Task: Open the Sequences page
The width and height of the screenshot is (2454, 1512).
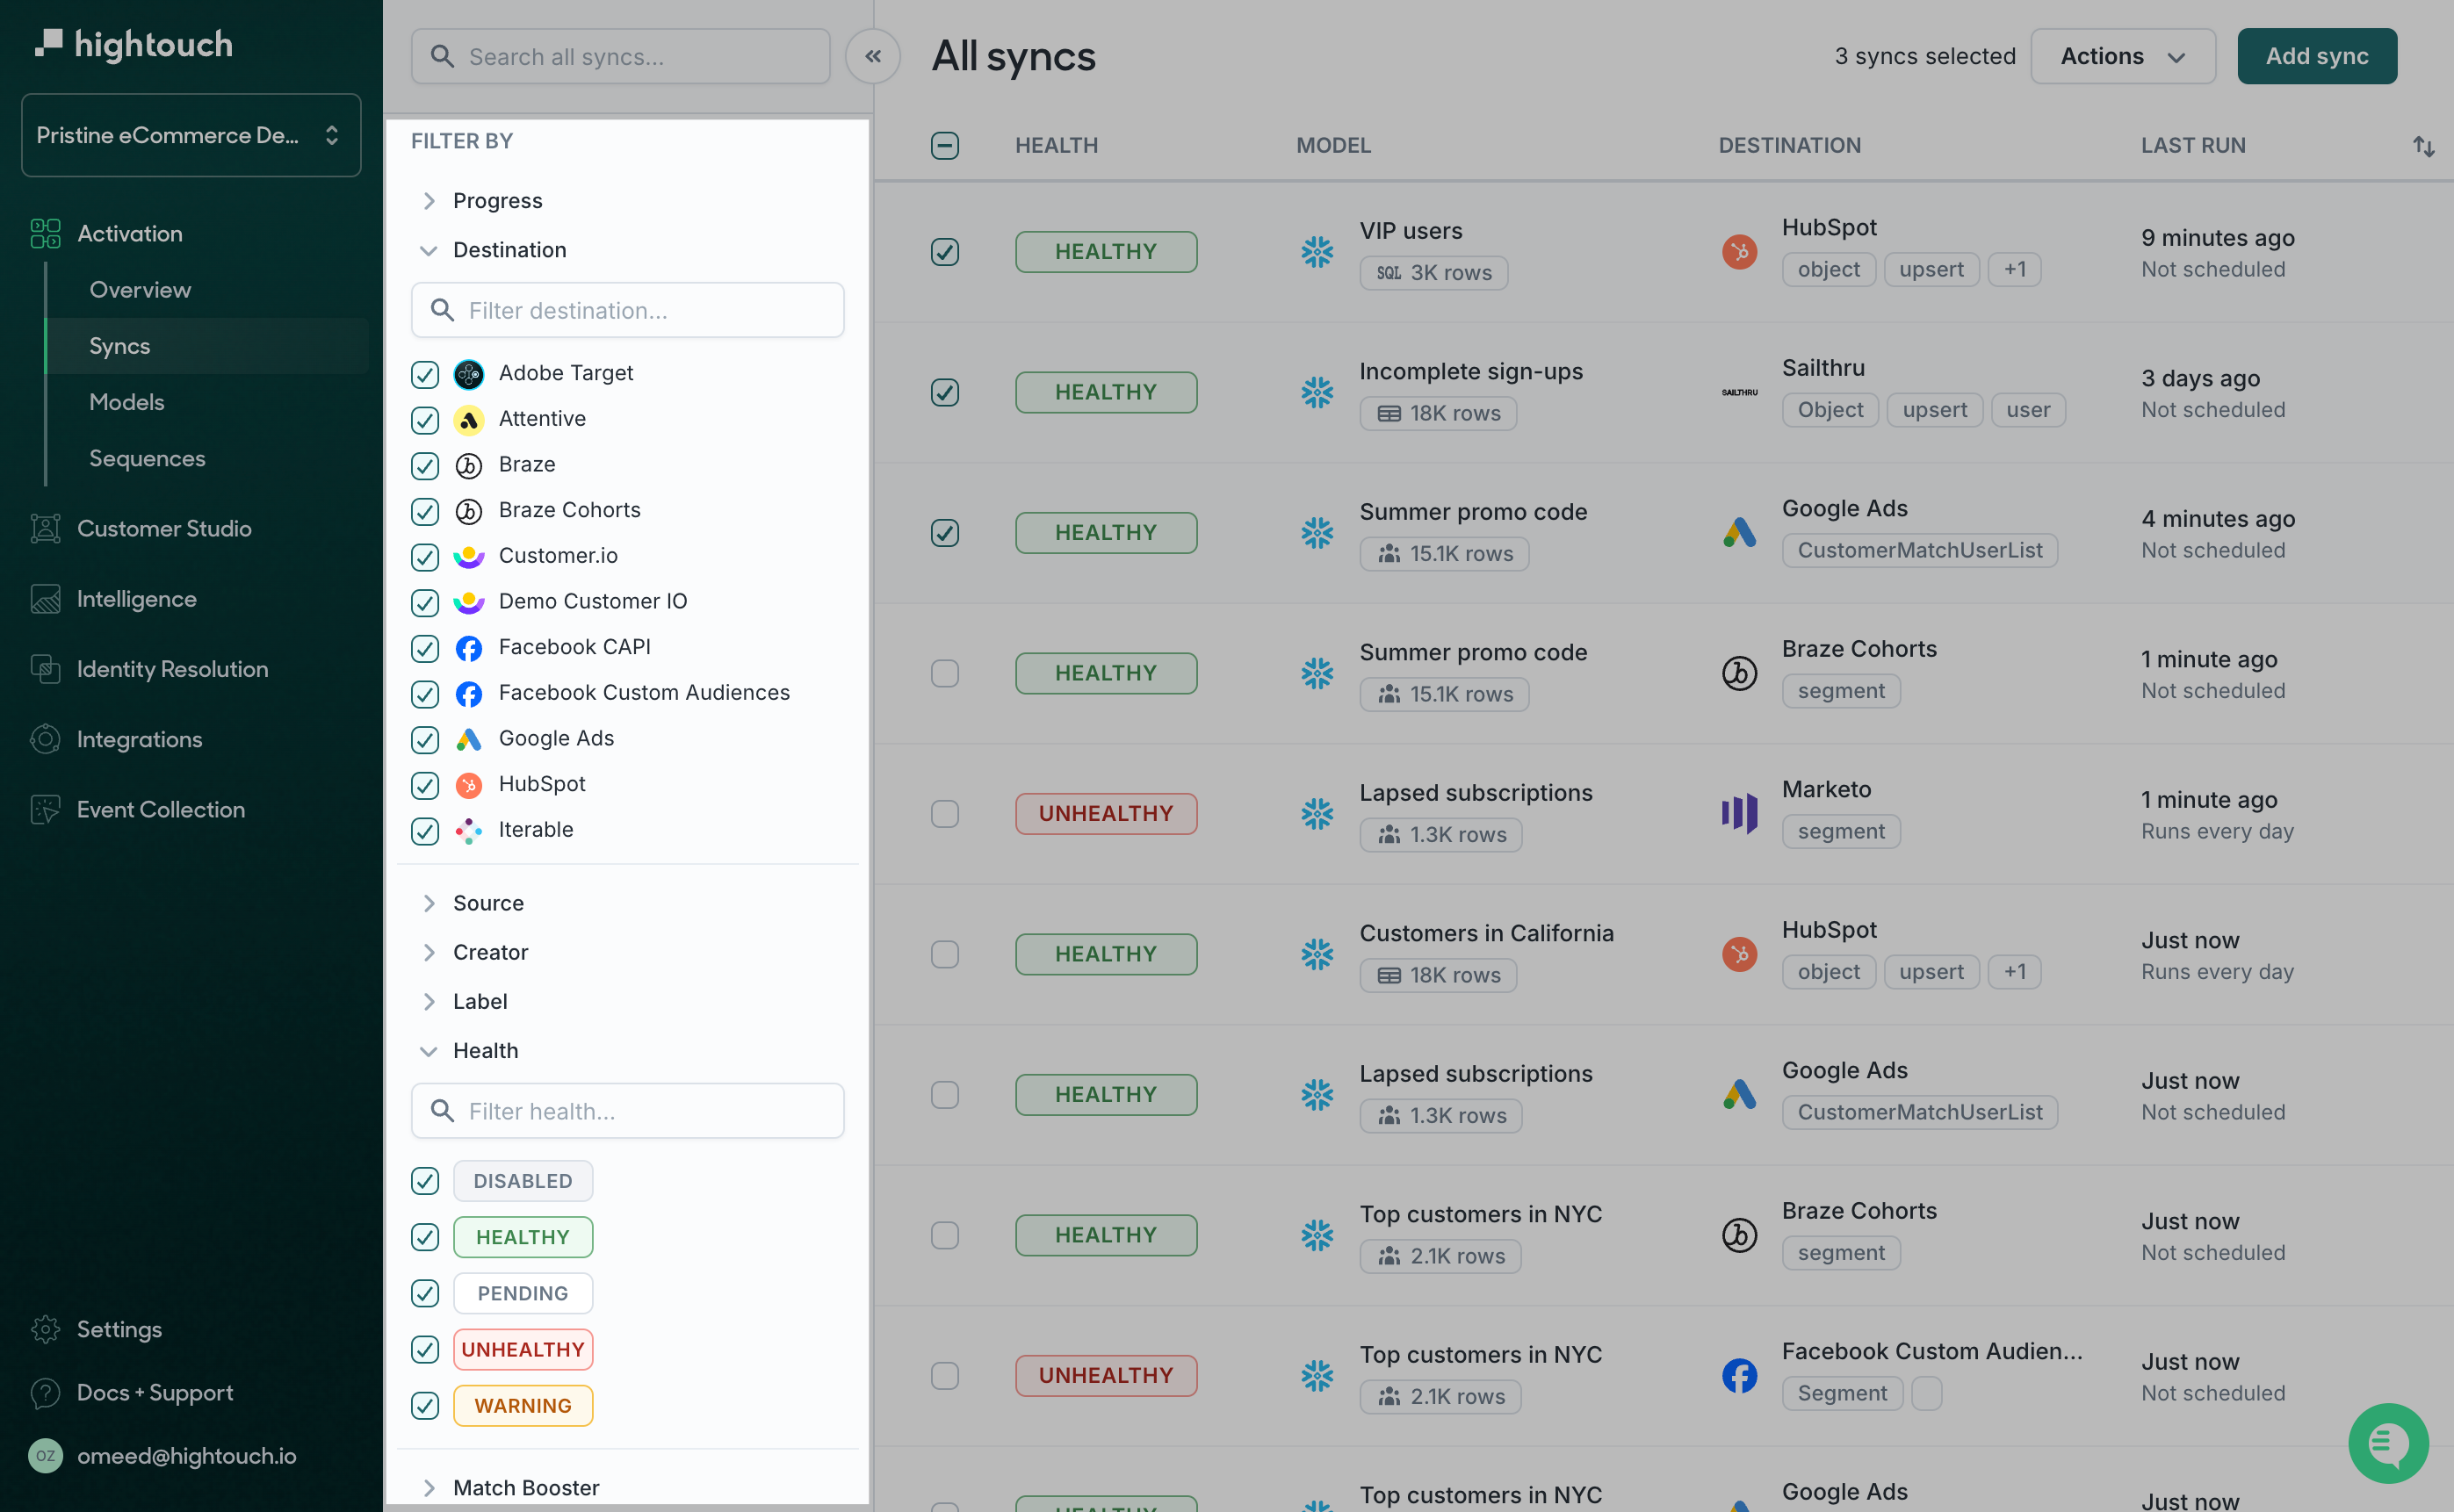Action: 146,458
